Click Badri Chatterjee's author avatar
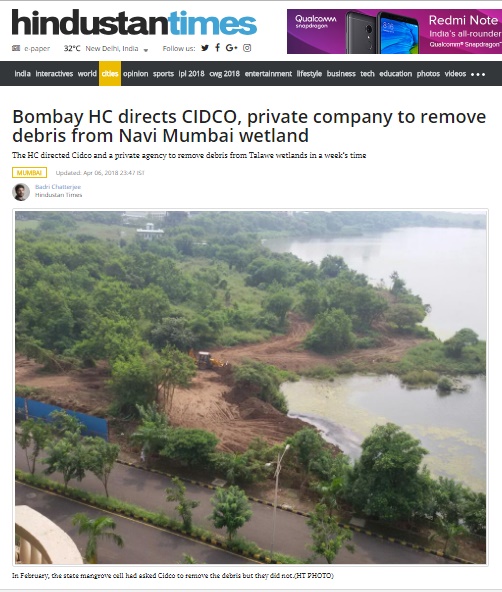502x592 pixels. pyautogui.click(x=21, y=192)
